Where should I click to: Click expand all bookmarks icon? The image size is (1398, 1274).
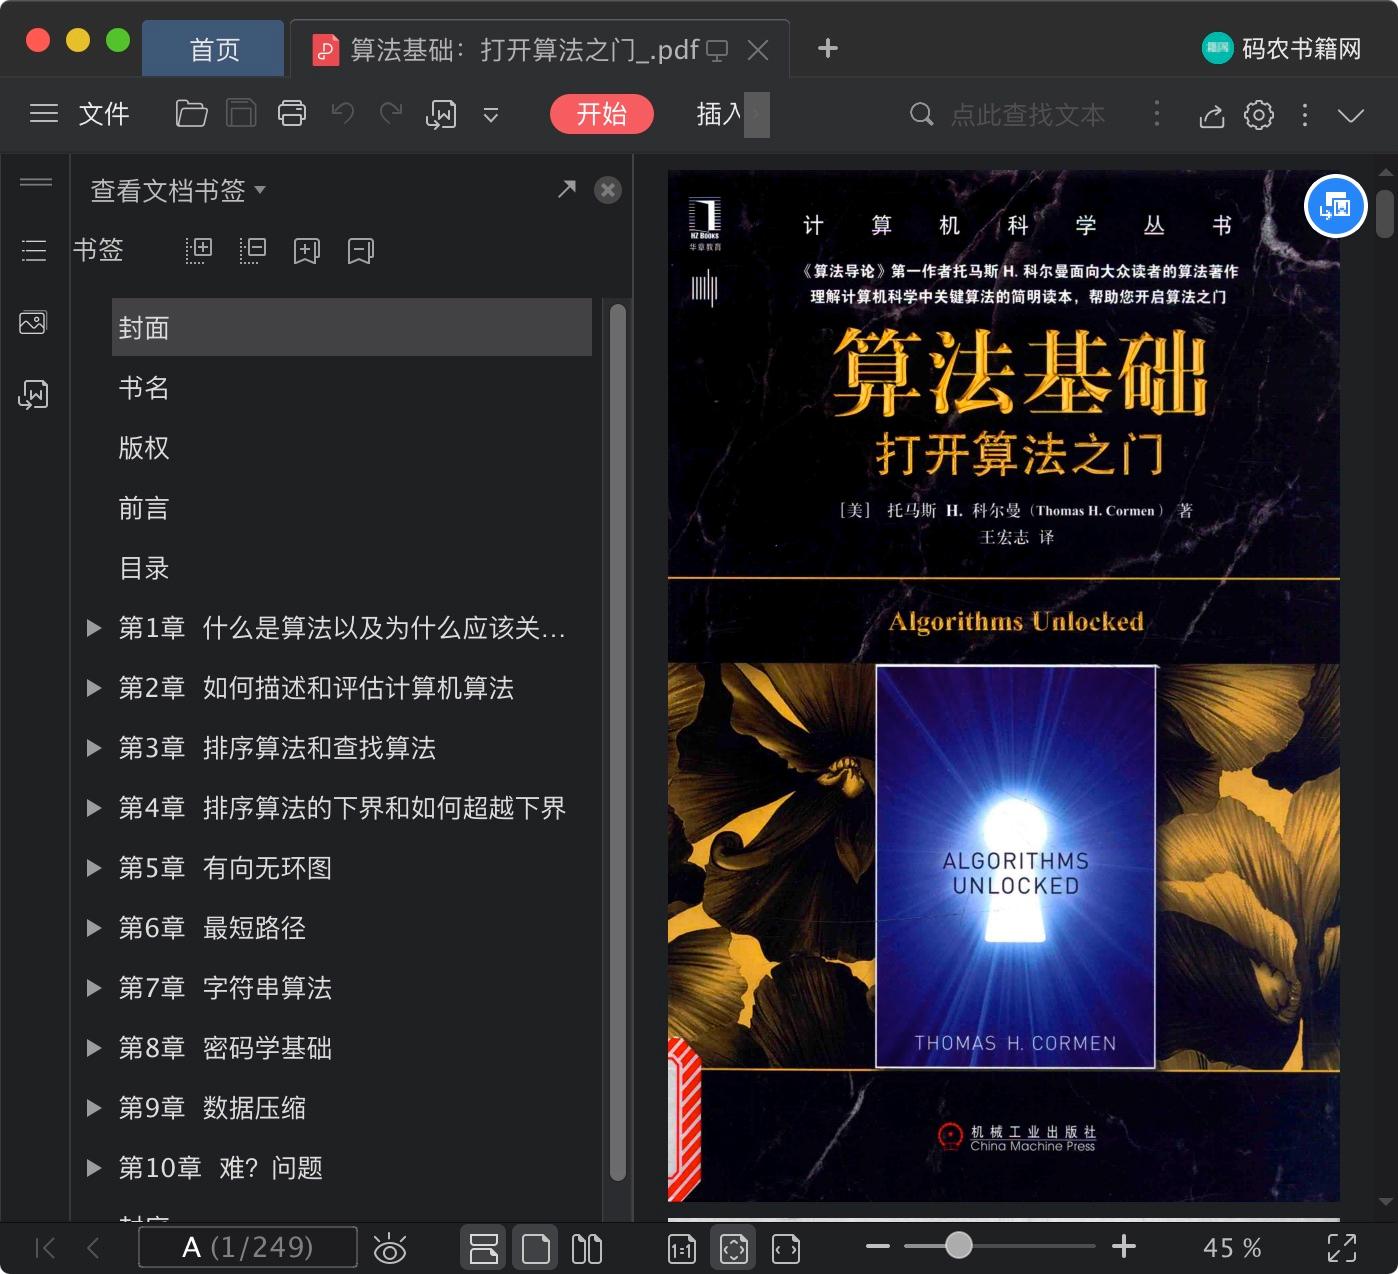pos(199,250)
